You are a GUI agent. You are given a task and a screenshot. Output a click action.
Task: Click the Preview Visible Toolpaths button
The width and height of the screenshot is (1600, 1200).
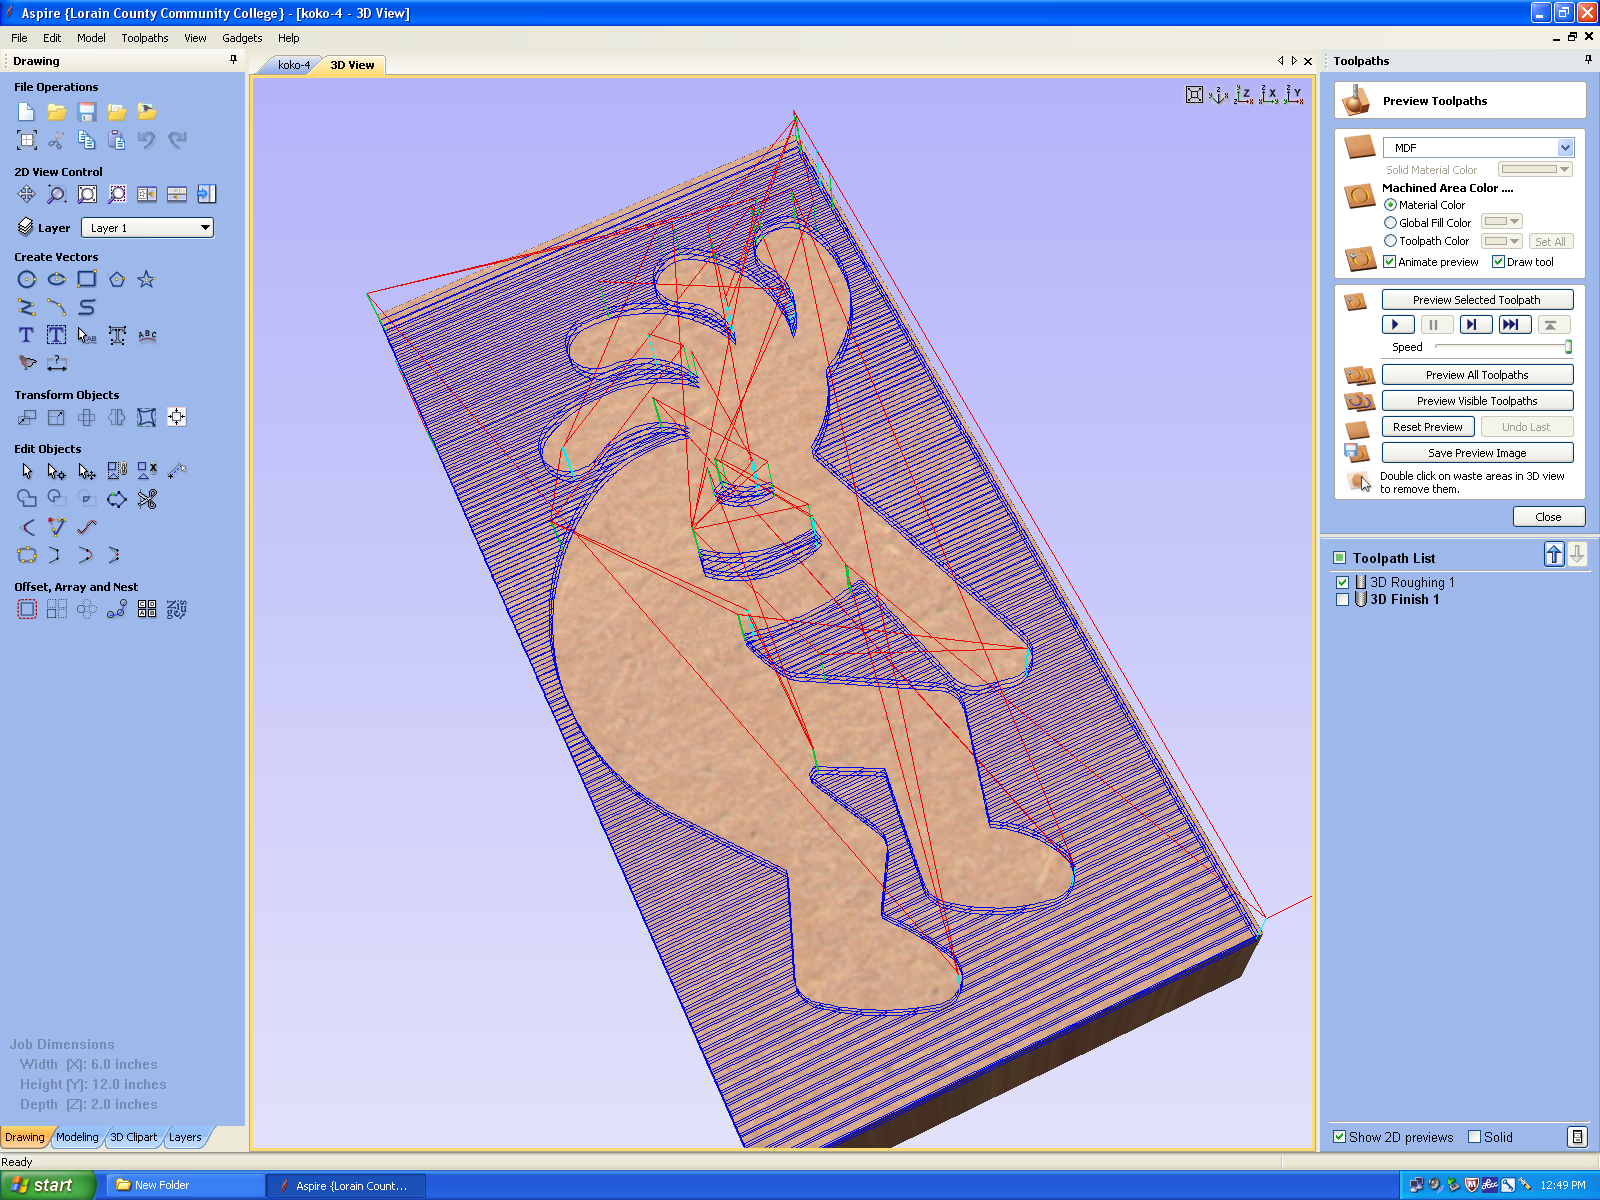pos(1477,401)
